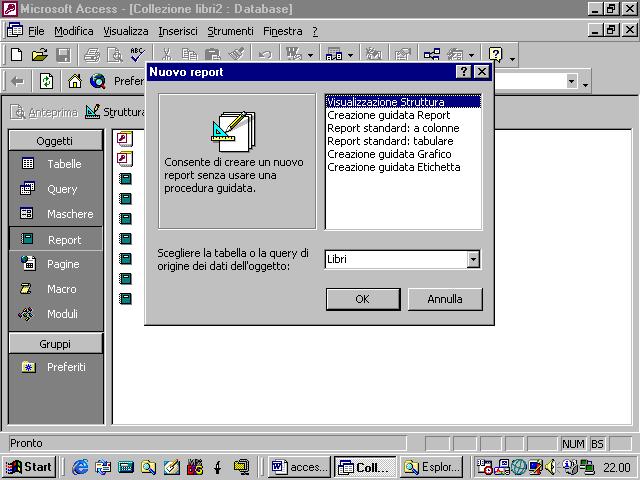Click the Search the Web globe icon
The width and height of the screenshot is (640, 480).
click(98, 82)
